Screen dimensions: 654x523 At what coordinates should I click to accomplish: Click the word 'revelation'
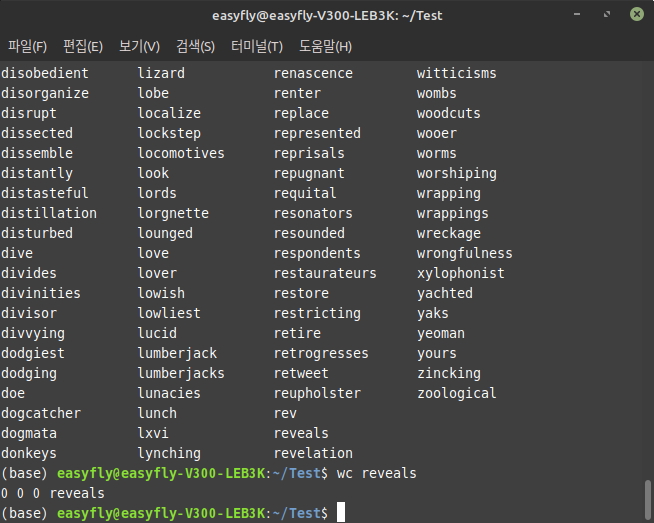[313, 454]
